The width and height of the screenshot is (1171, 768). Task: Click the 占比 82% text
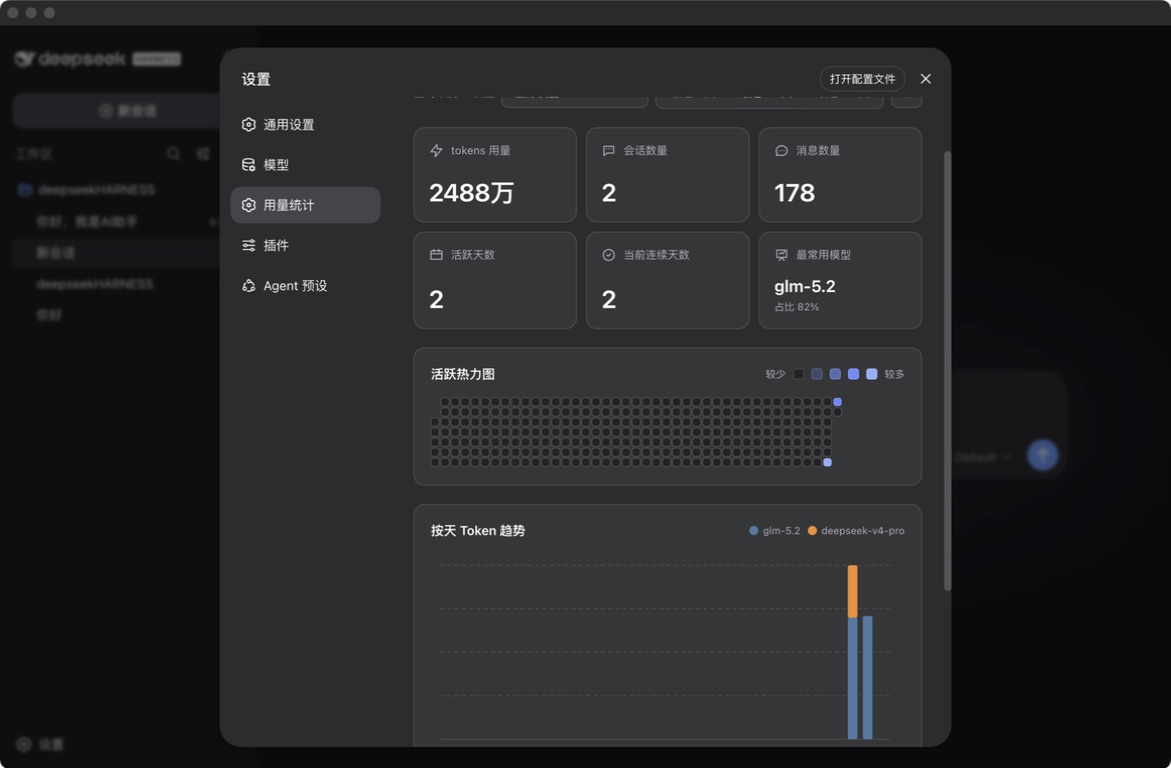click(796, 307)
